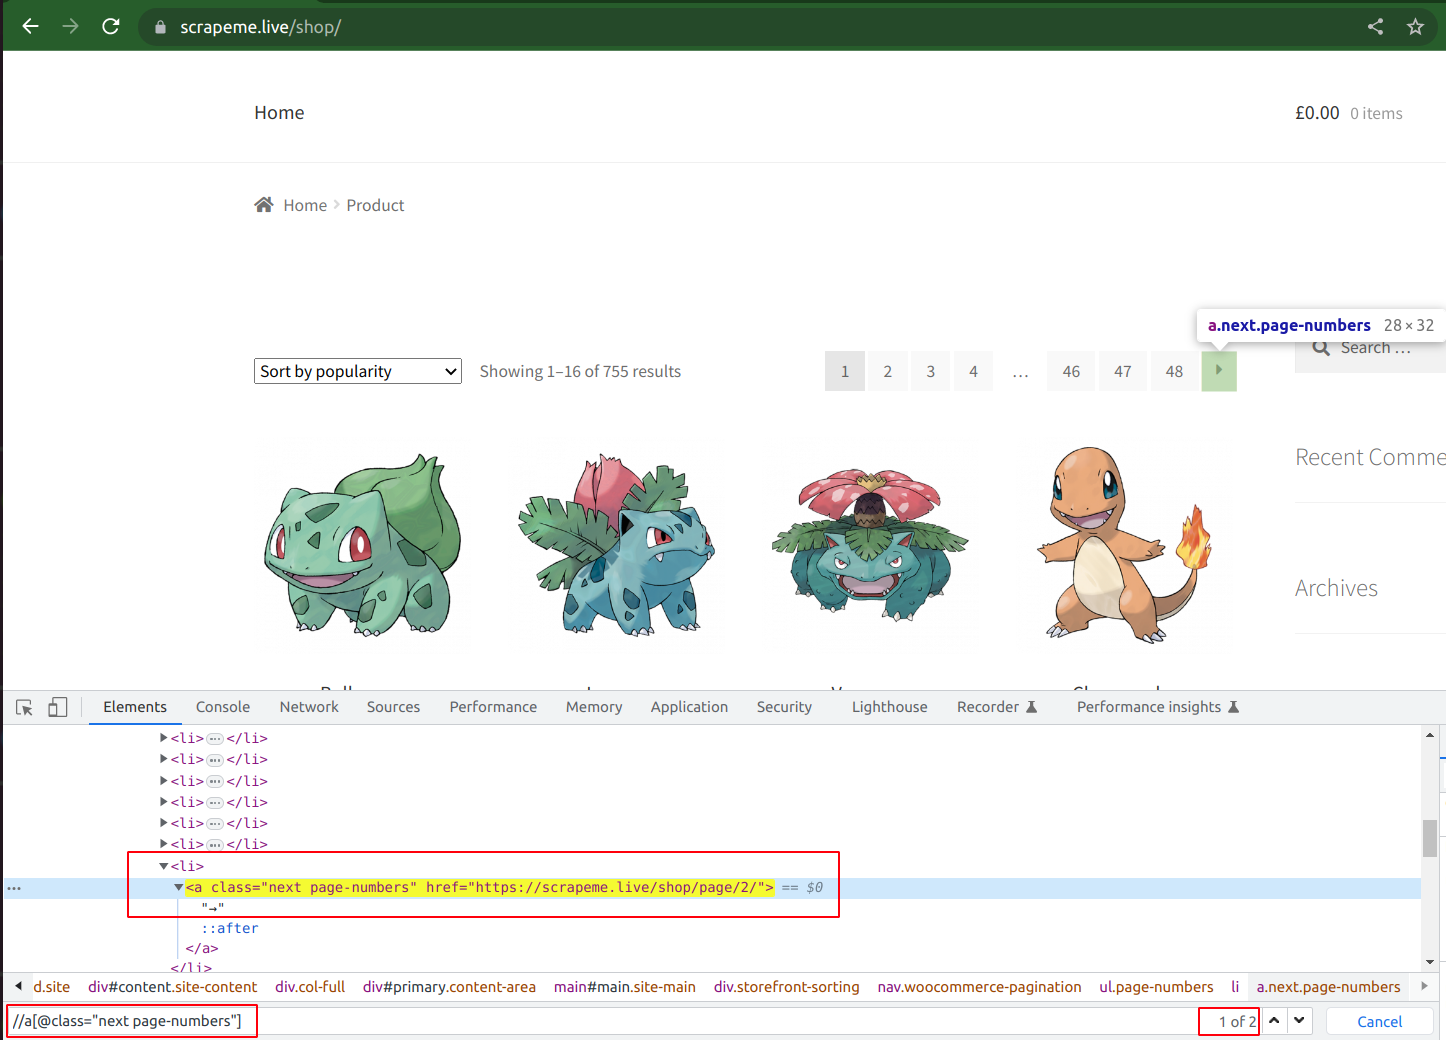Image resolution: width=1446 pixels, height=1040 pixels.
Task: Open the Product breadcrumb link
Action: pyautogui.click(x=375, y=205)
